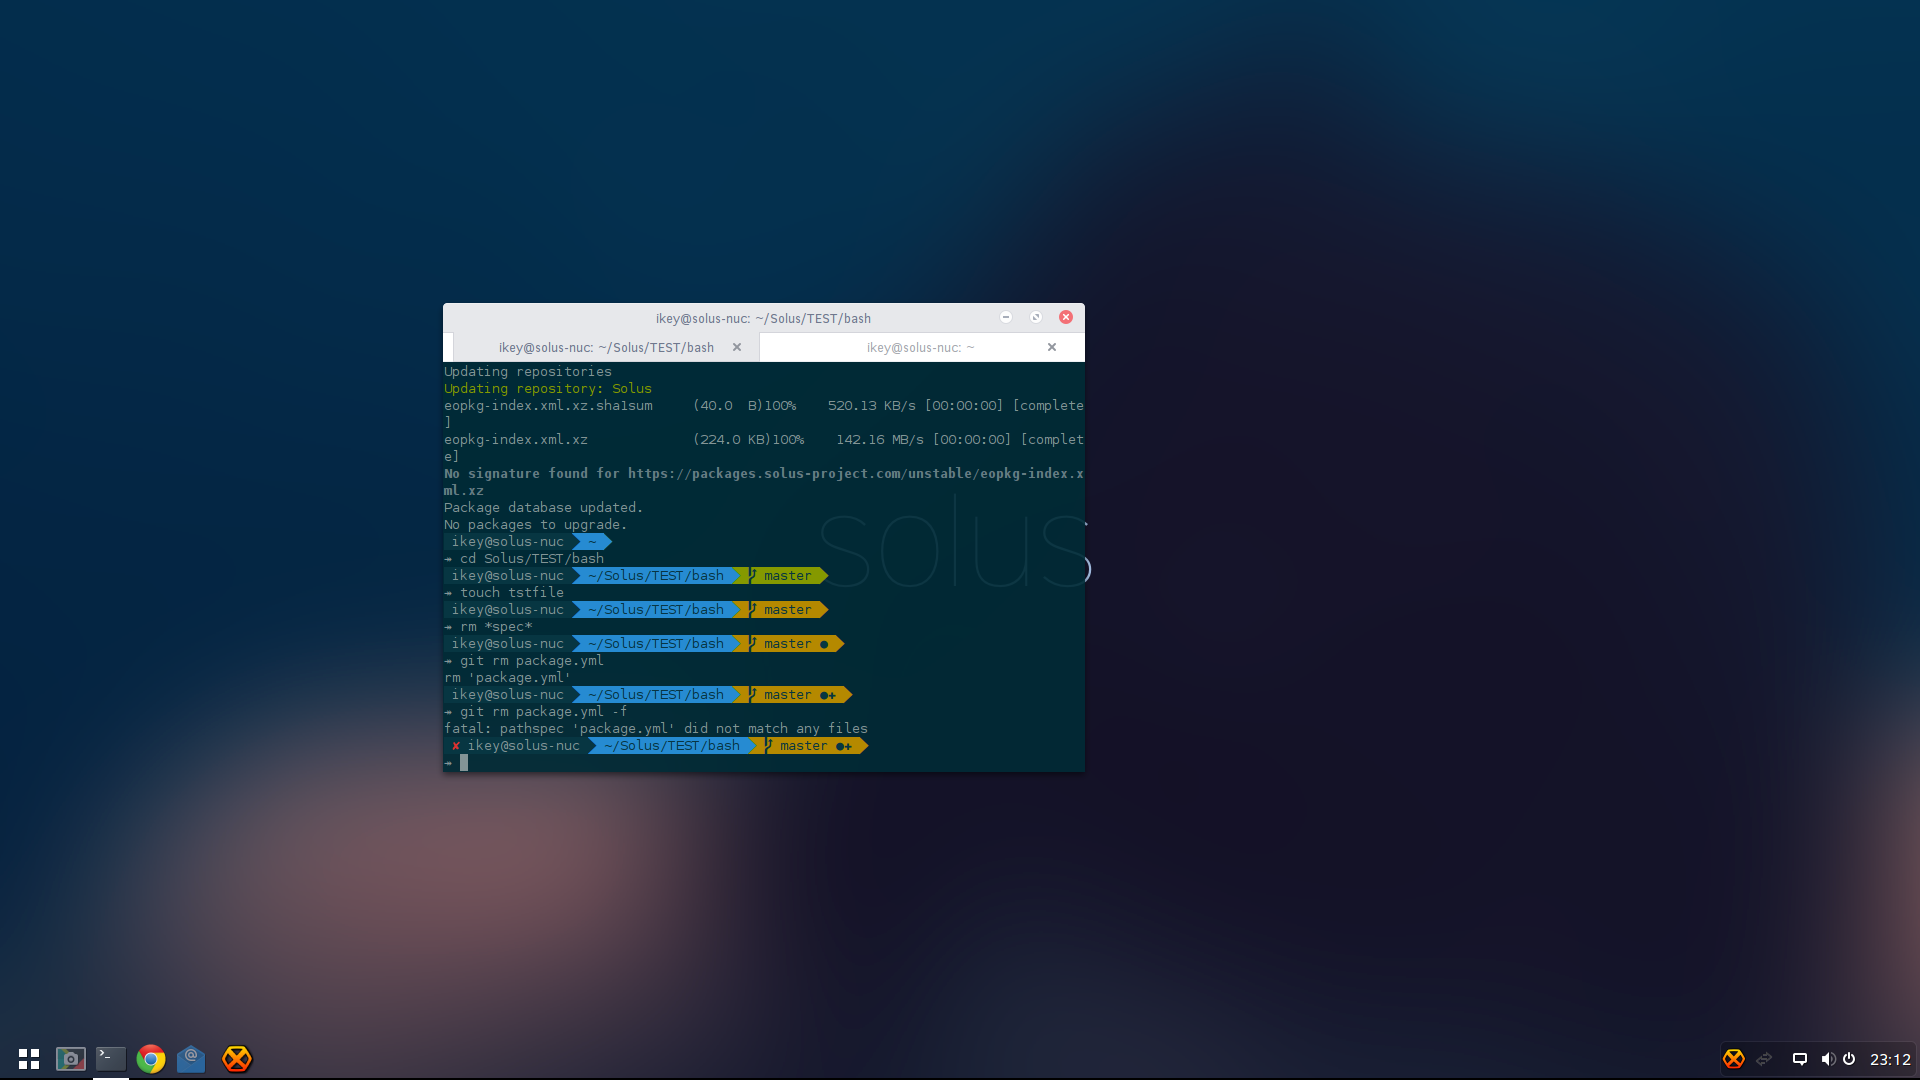Click the 'fatal: pathspec' error line
1920x1080 pixels.
[656, 729]
